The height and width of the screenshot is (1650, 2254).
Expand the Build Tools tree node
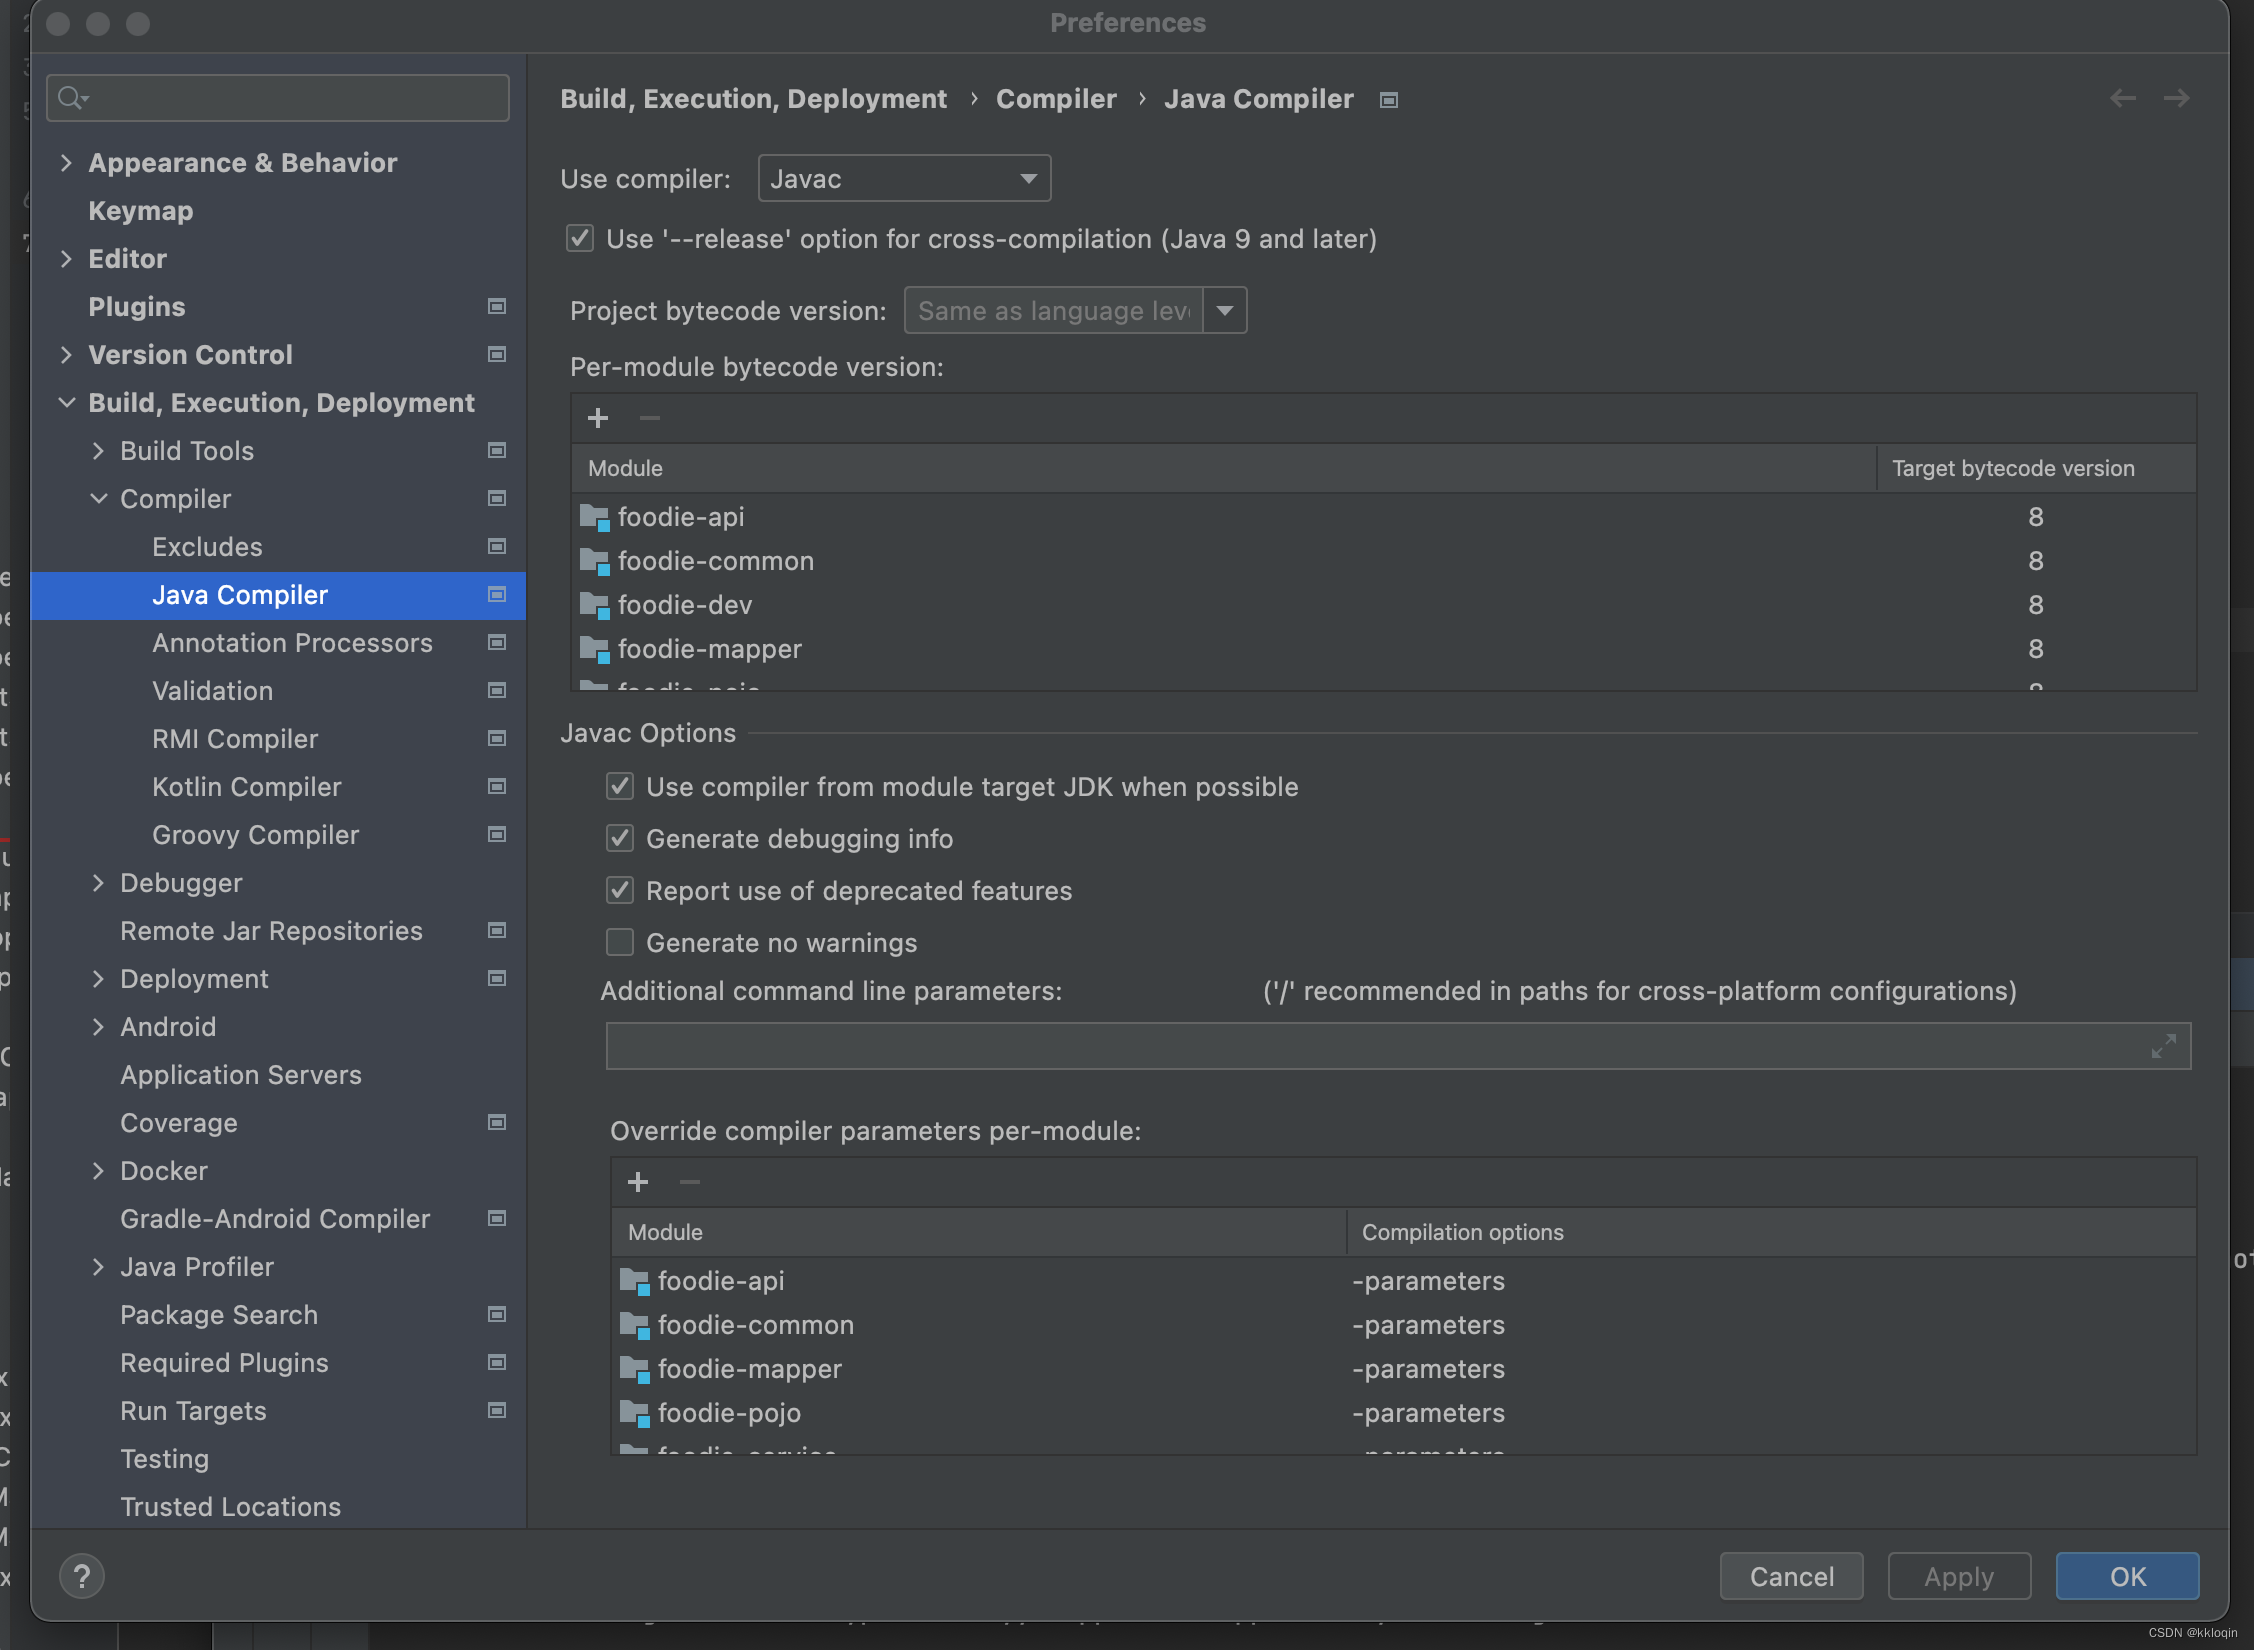[98, 451]
